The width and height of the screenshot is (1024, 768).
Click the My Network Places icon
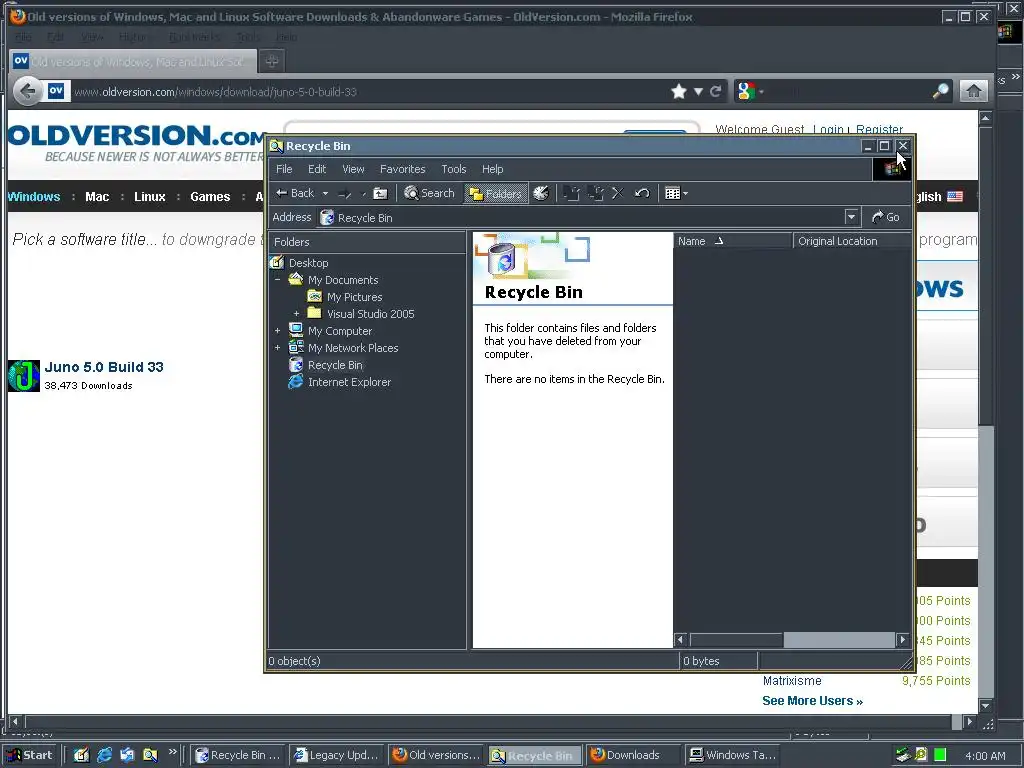(x=296, y=347)
